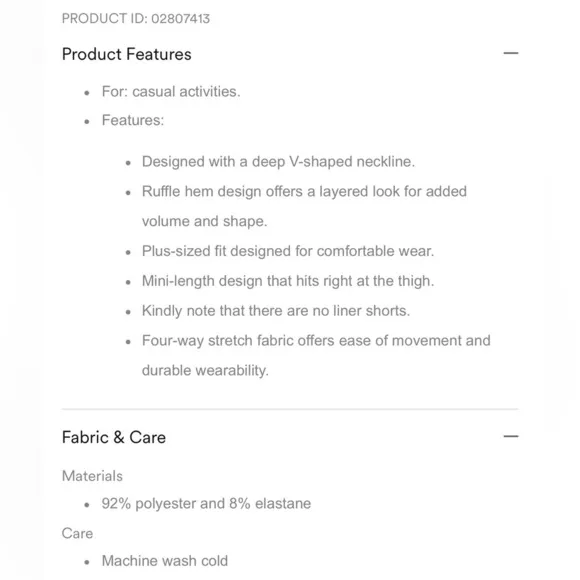The width and height of the screenshot is (580, 580).
Task: Collapse the Fabric & Care minus icon
Action: (x=510, y=436)
